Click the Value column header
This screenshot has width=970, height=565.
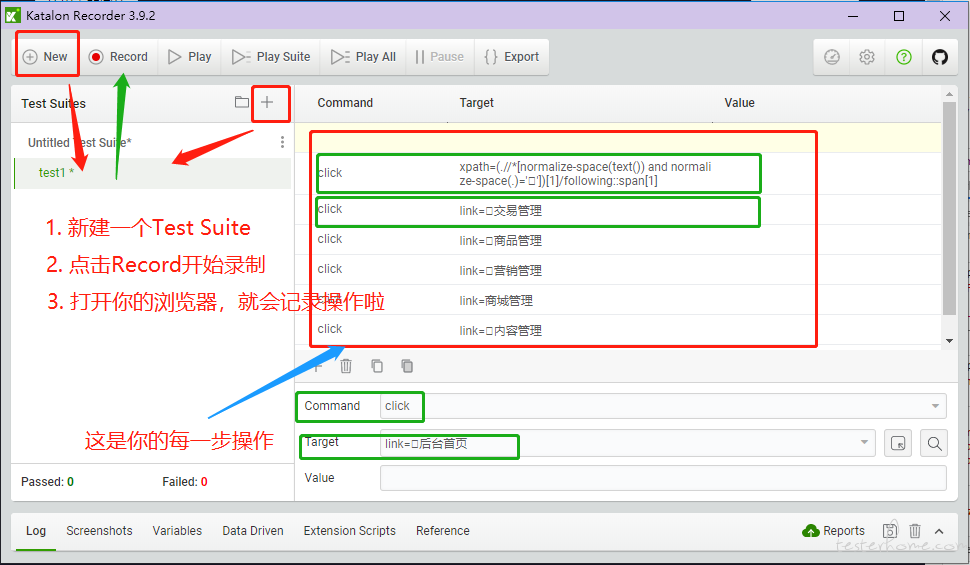click(x=739, y=103)
